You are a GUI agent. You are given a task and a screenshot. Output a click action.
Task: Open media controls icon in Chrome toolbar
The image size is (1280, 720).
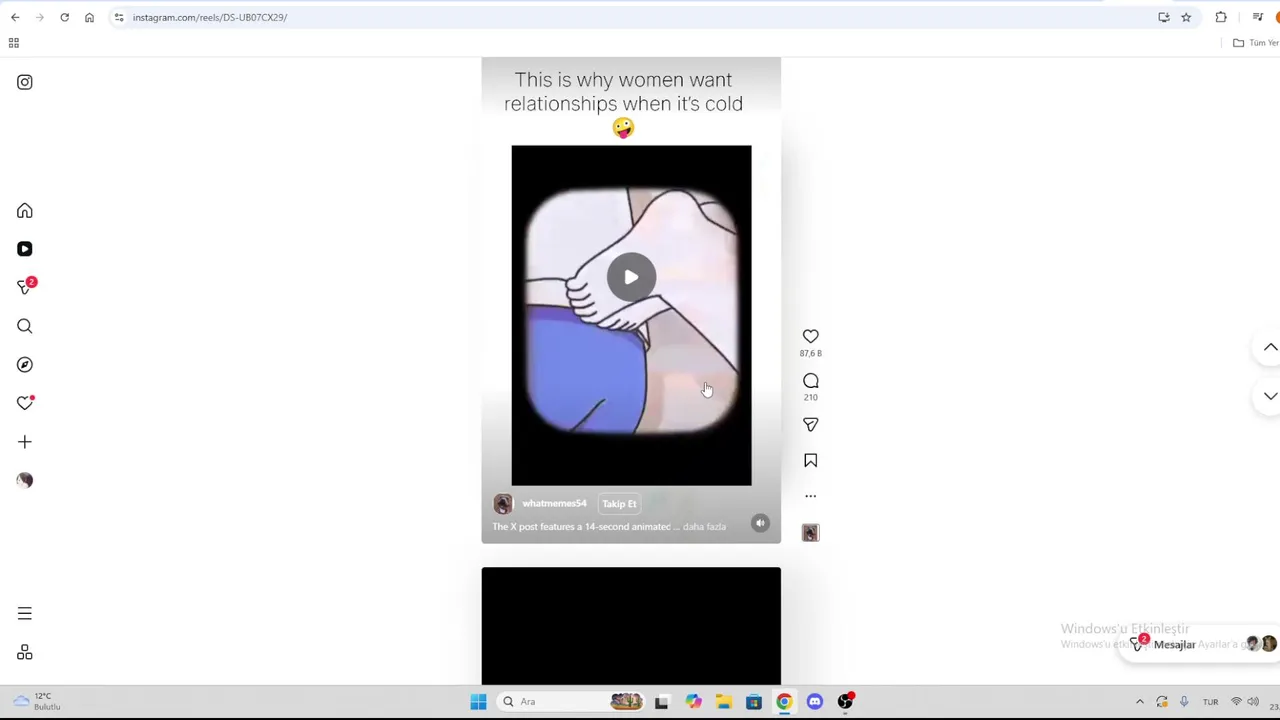[1257, 17]
